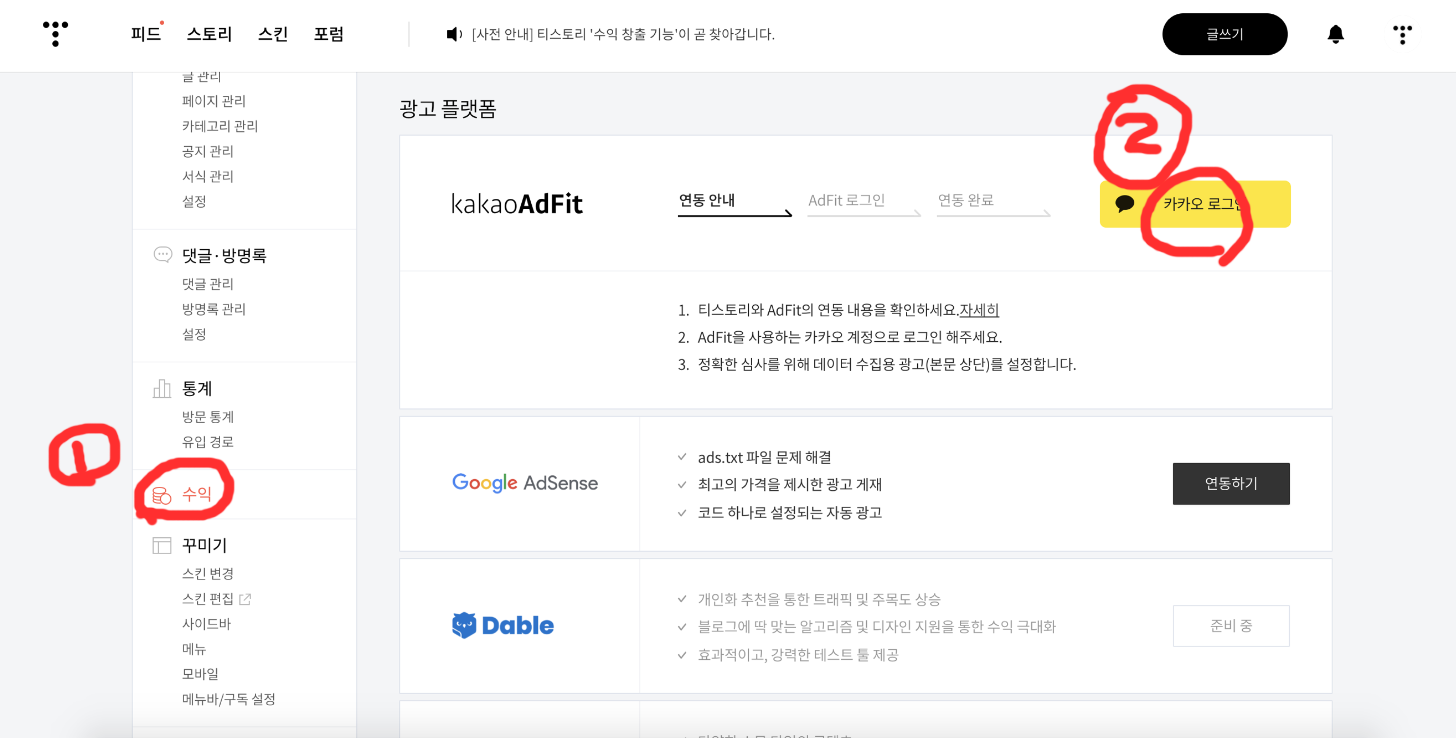The image size is (1456, 738).
Task: Open 공지 관리 in the sidebar
Action: pos(208,151)
